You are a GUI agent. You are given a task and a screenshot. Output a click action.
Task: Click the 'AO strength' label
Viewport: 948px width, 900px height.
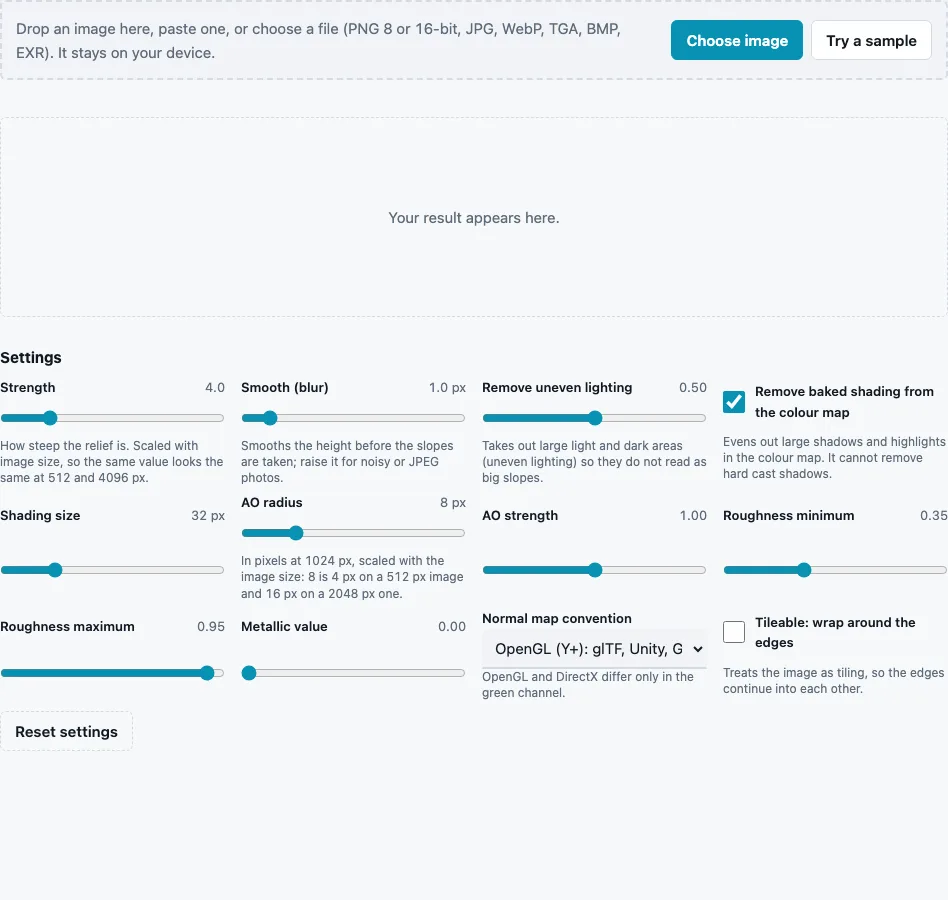(520, 516)
